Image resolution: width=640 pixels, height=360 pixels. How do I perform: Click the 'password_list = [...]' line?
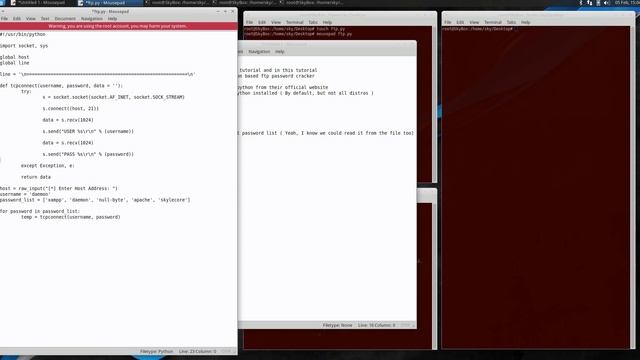[x=95, y=200]
